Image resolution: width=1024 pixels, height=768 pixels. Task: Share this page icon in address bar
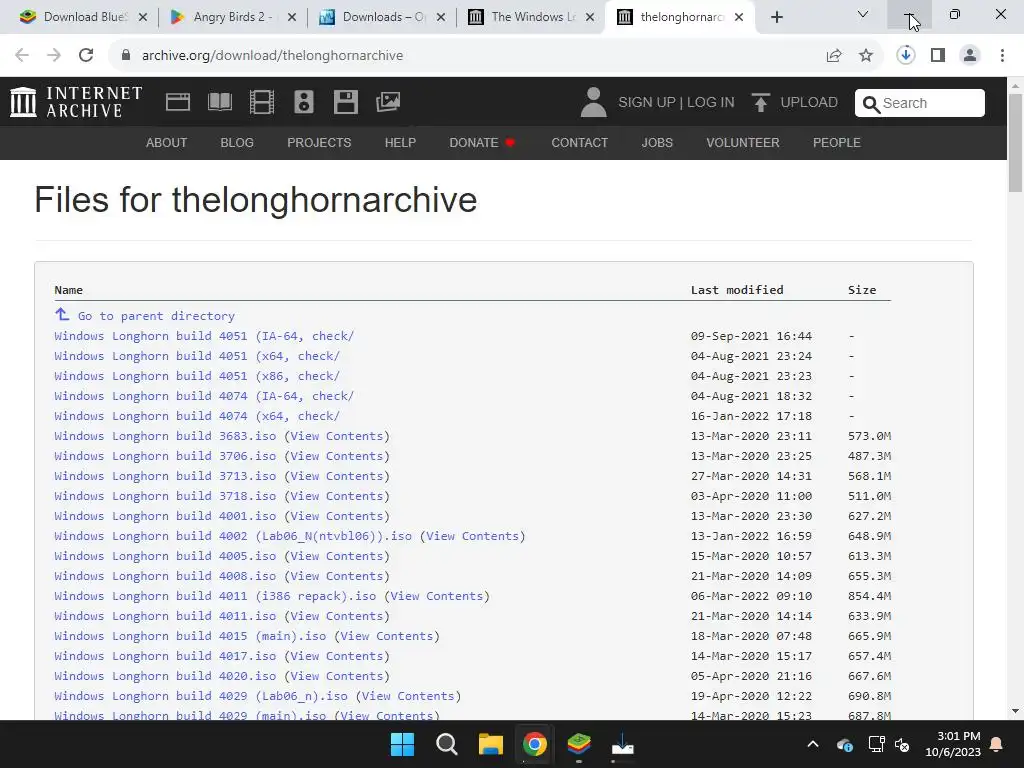834,56
